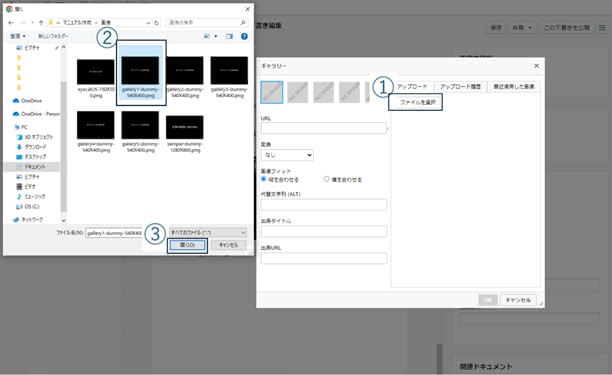Open ミュージック folder in sidebar
The width and height of the screenshot is (612, 375).
(x=31, y=196)
